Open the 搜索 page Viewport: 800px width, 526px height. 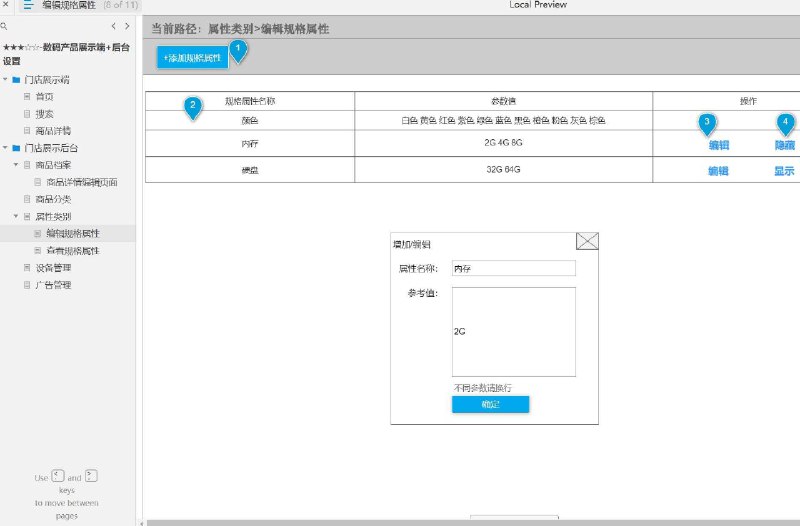[x=44, y=114]
